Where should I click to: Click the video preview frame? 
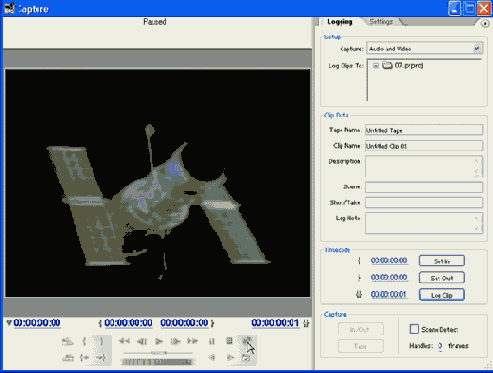click(x=158, y=183)
